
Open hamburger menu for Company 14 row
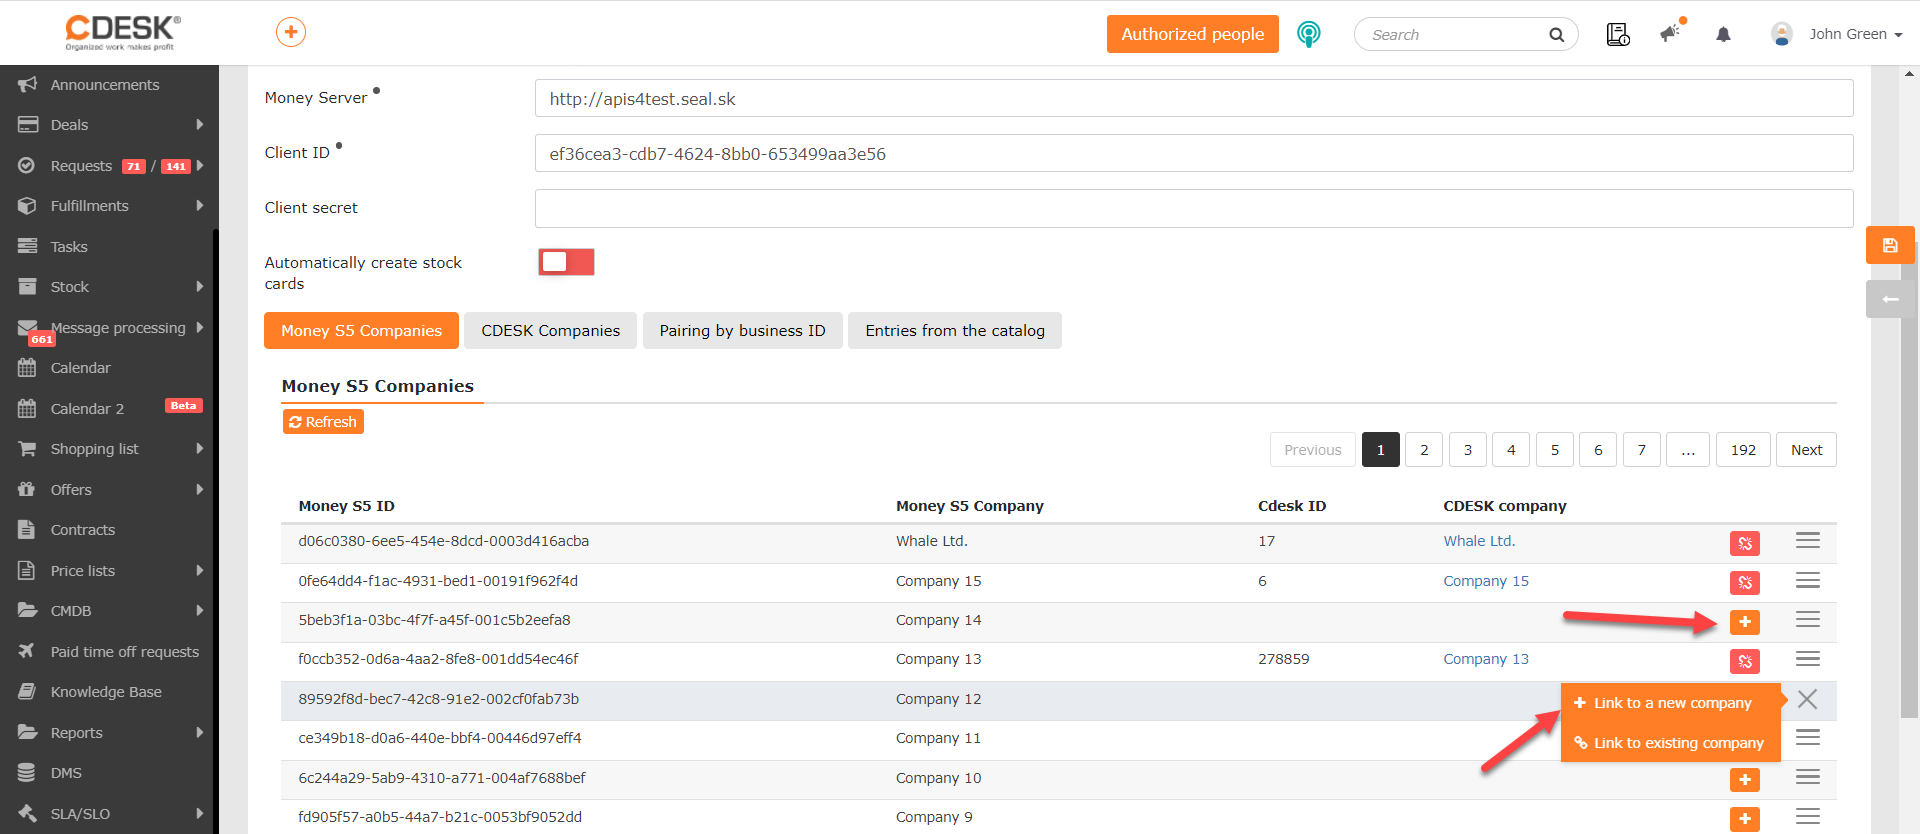1807,620
